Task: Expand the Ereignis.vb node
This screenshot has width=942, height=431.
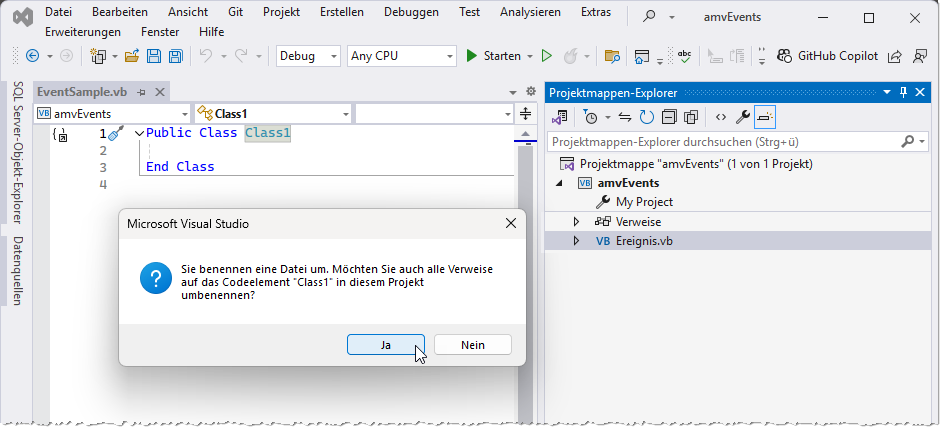Action: click(x=576, y=241)
